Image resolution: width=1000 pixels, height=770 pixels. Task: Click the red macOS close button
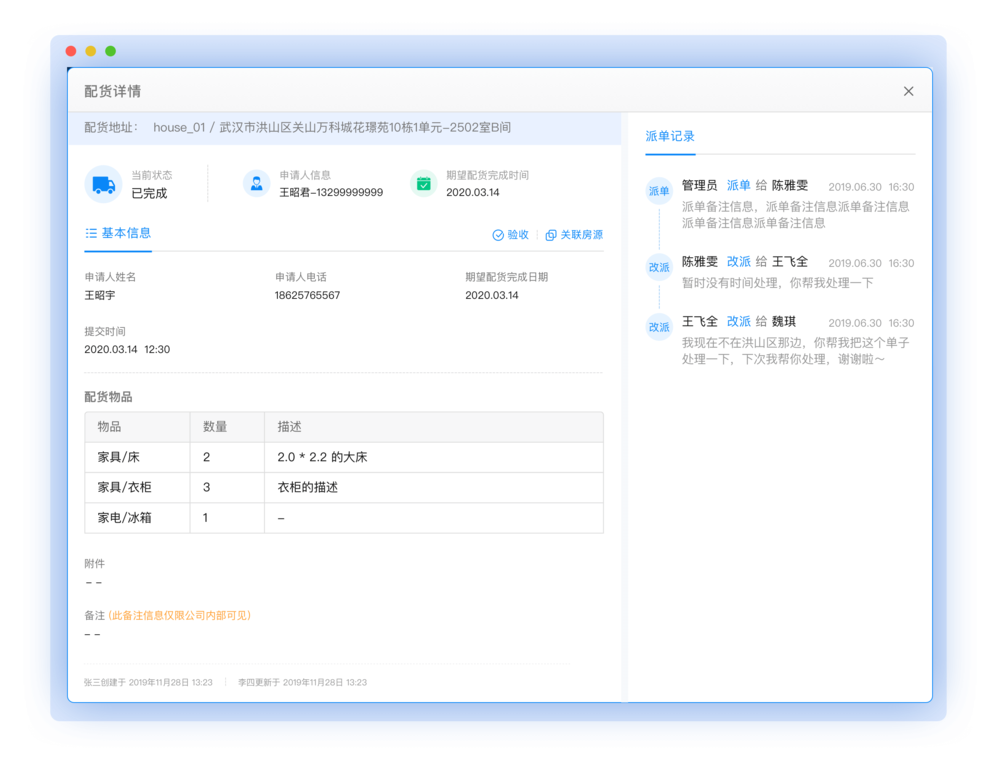point(71,51)
